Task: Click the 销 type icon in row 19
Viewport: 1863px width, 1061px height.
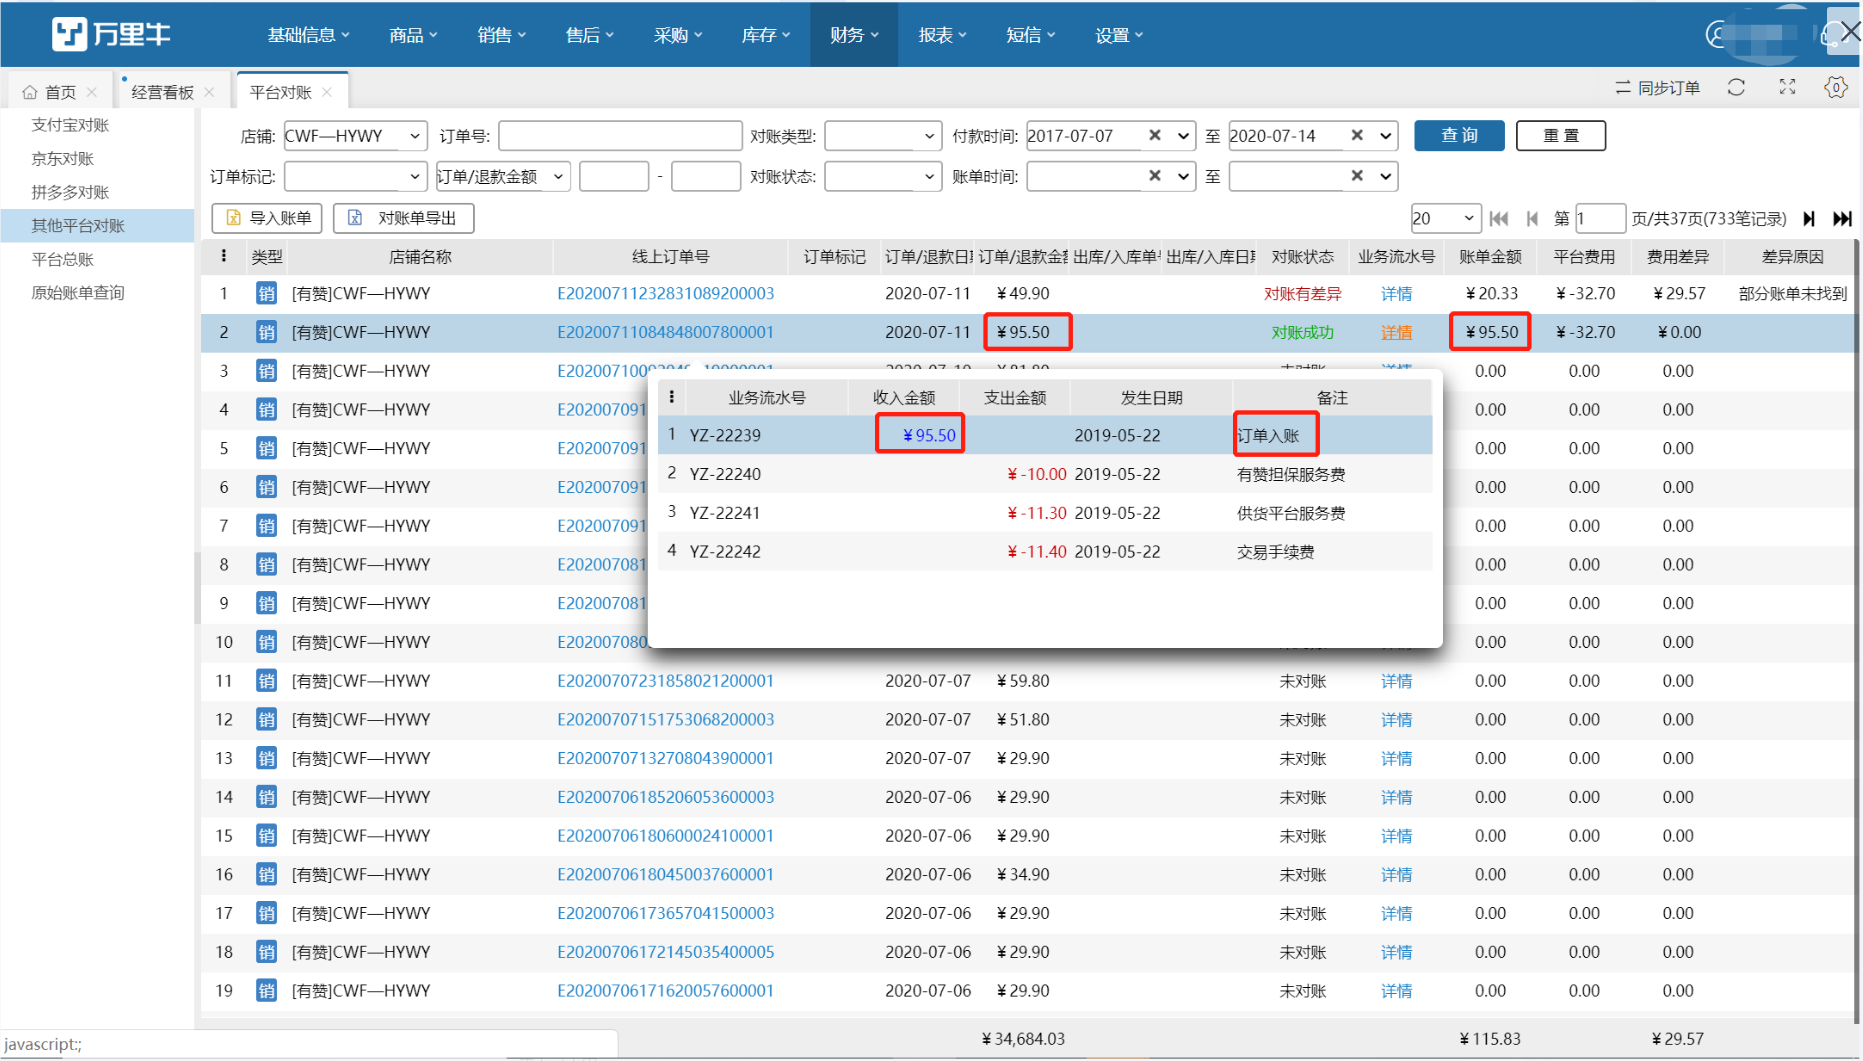Action: [266, 991]
